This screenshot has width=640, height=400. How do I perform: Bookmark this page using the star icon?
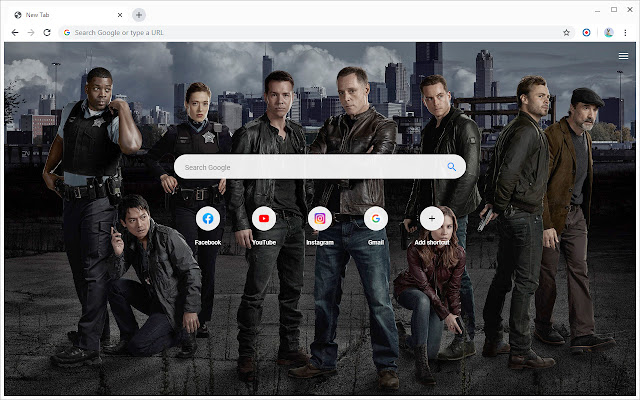coord(566,32)
